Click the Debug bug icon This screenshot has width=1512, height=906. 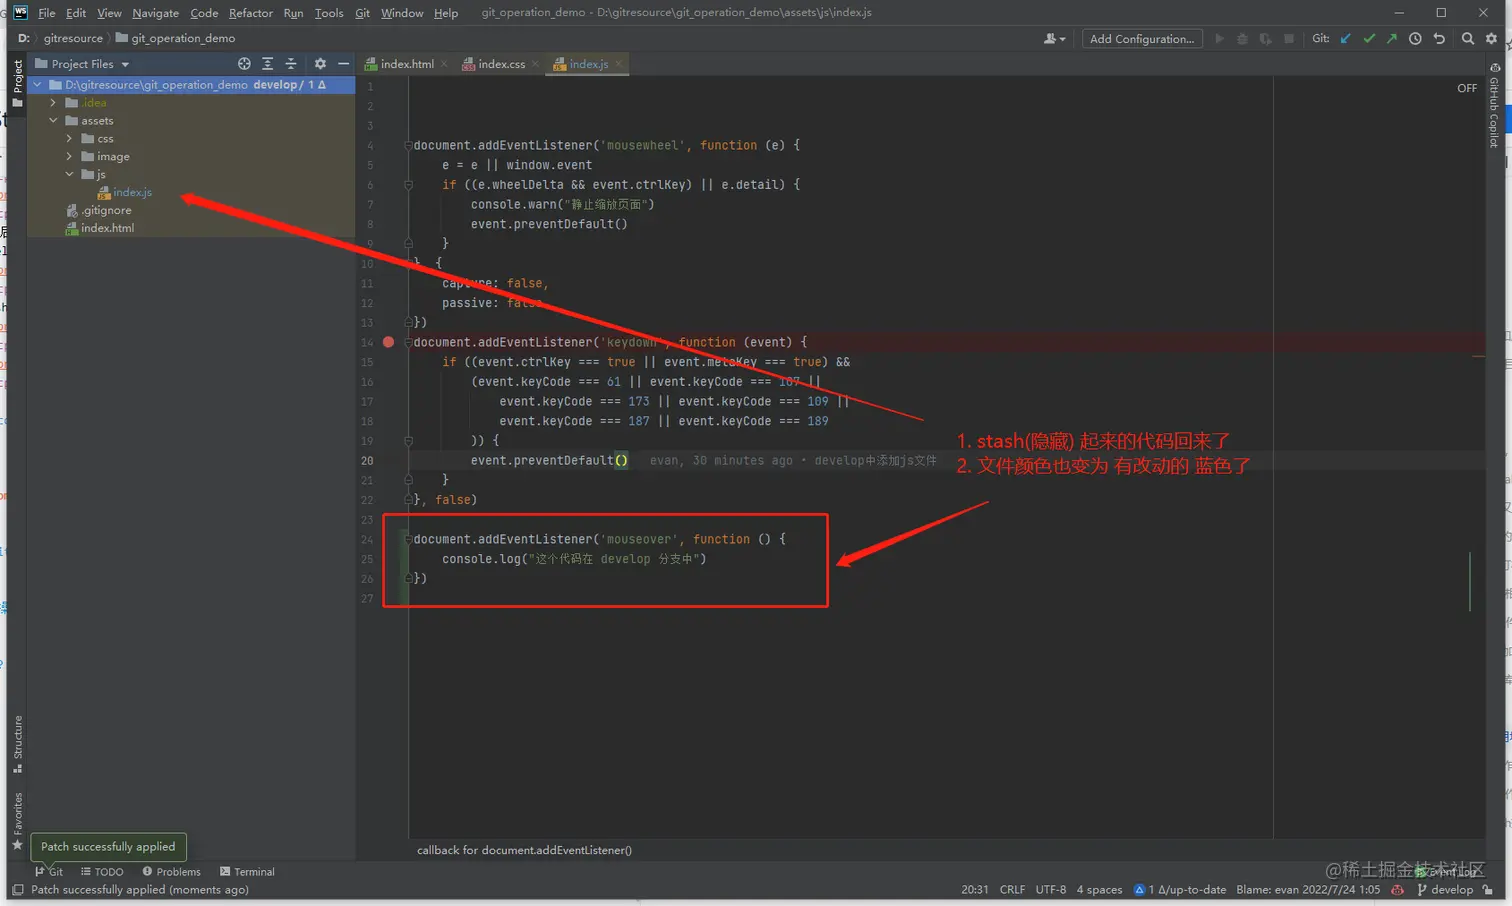(1242, 39)
